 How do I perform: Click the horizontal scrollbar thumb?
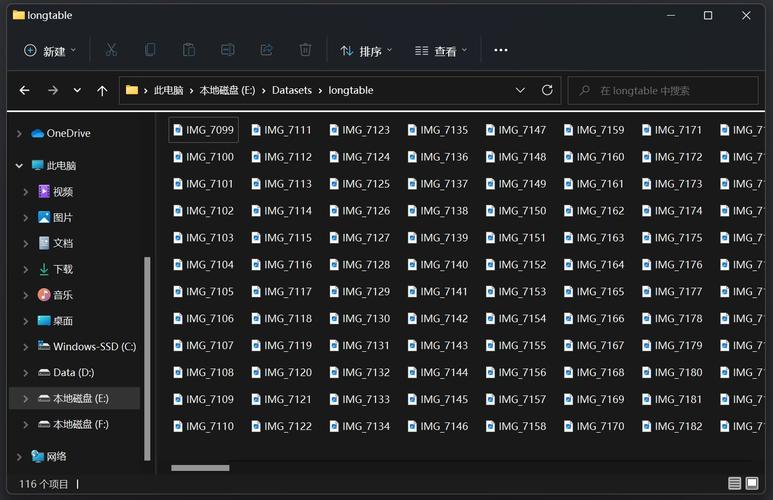[x=200, y=468]
